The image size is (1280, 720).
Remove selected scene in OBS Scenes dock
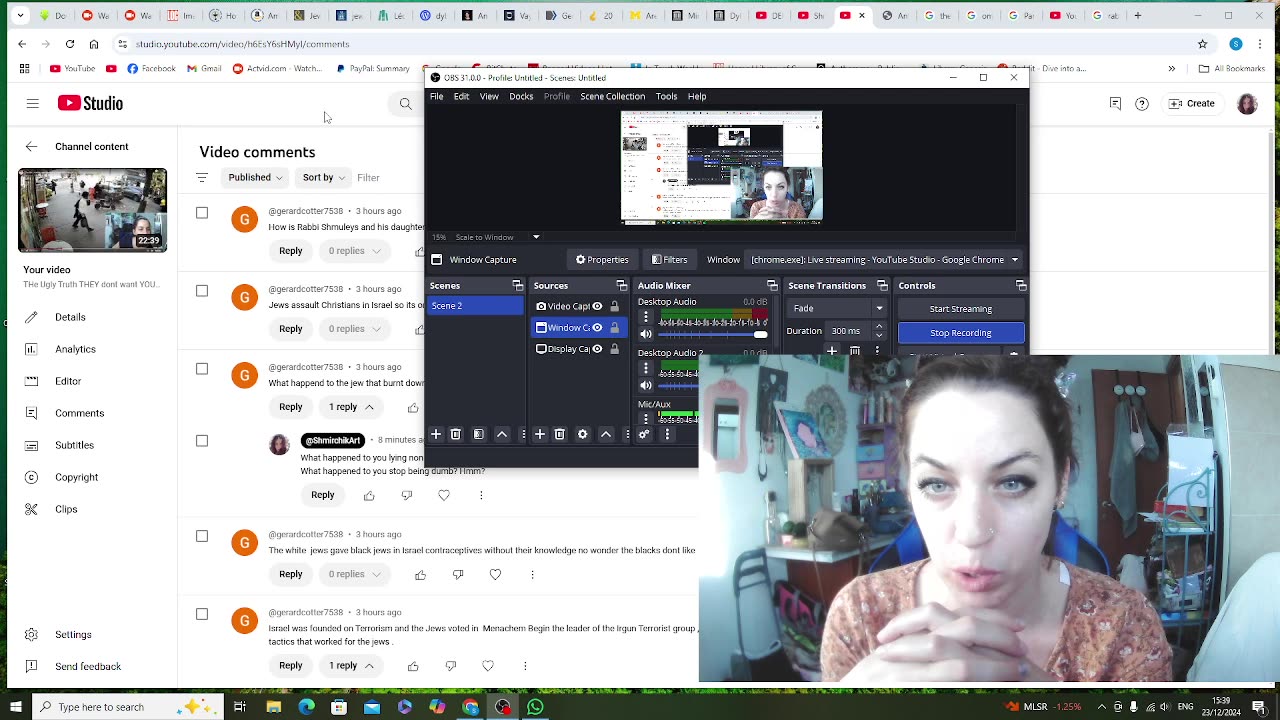pyautogui.click(x=455, y=434)
